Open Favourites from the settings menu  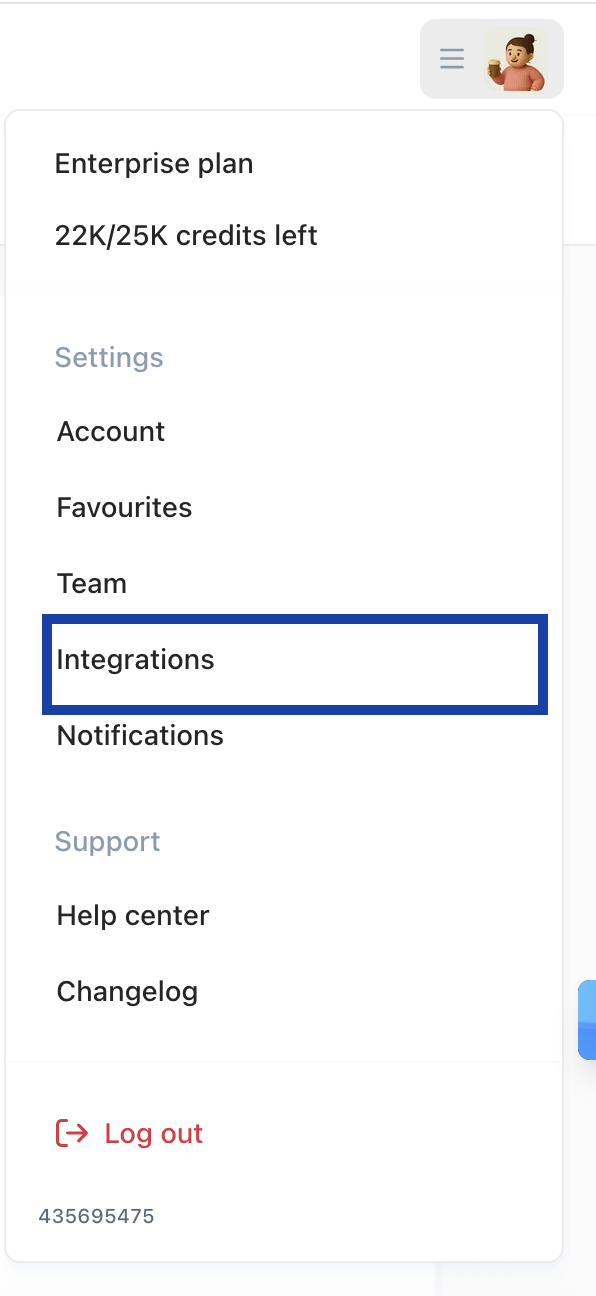[124, 508]
